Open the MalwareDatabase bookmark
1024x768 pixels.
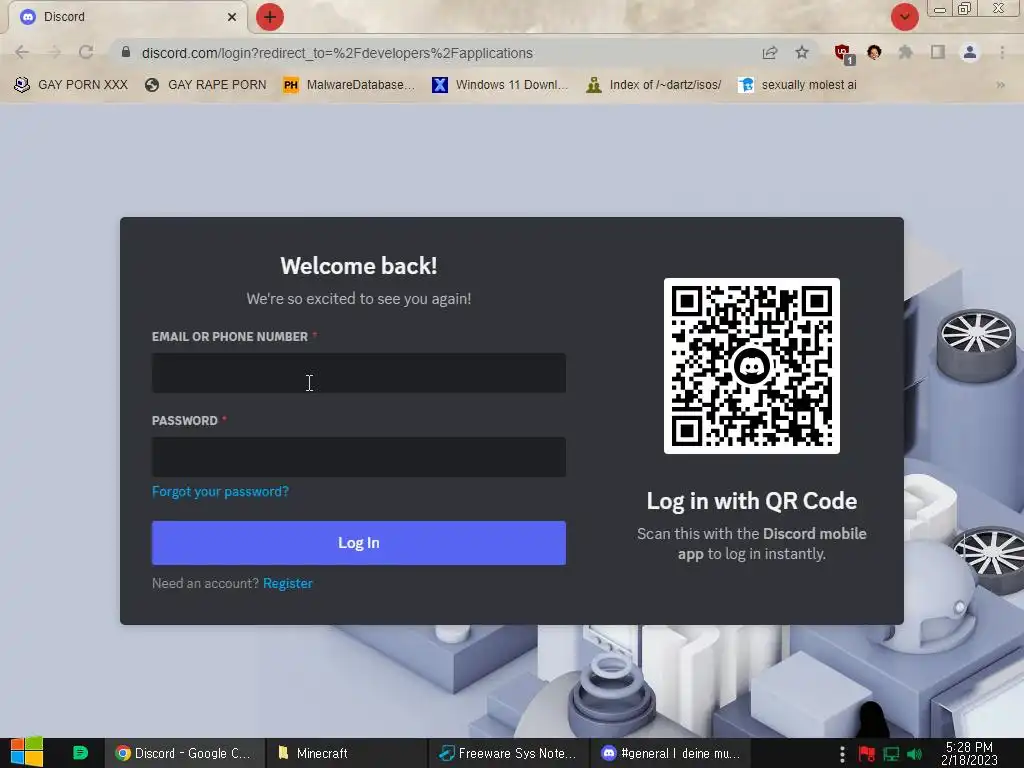click(x=349, y=85)
